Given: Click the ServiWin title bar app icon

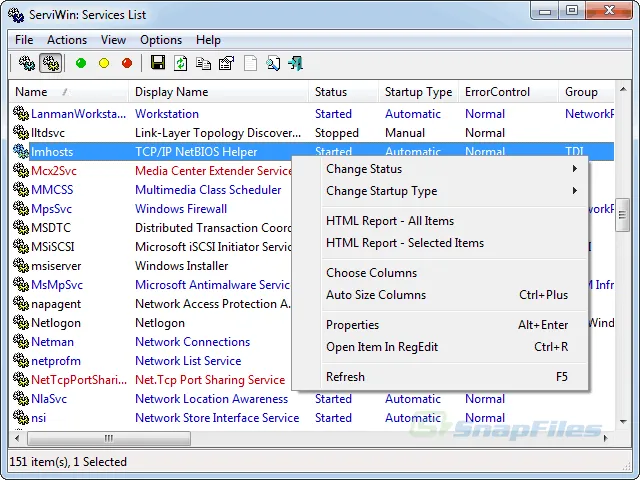Looking at the screenshot, I should (x=16, y=15).
